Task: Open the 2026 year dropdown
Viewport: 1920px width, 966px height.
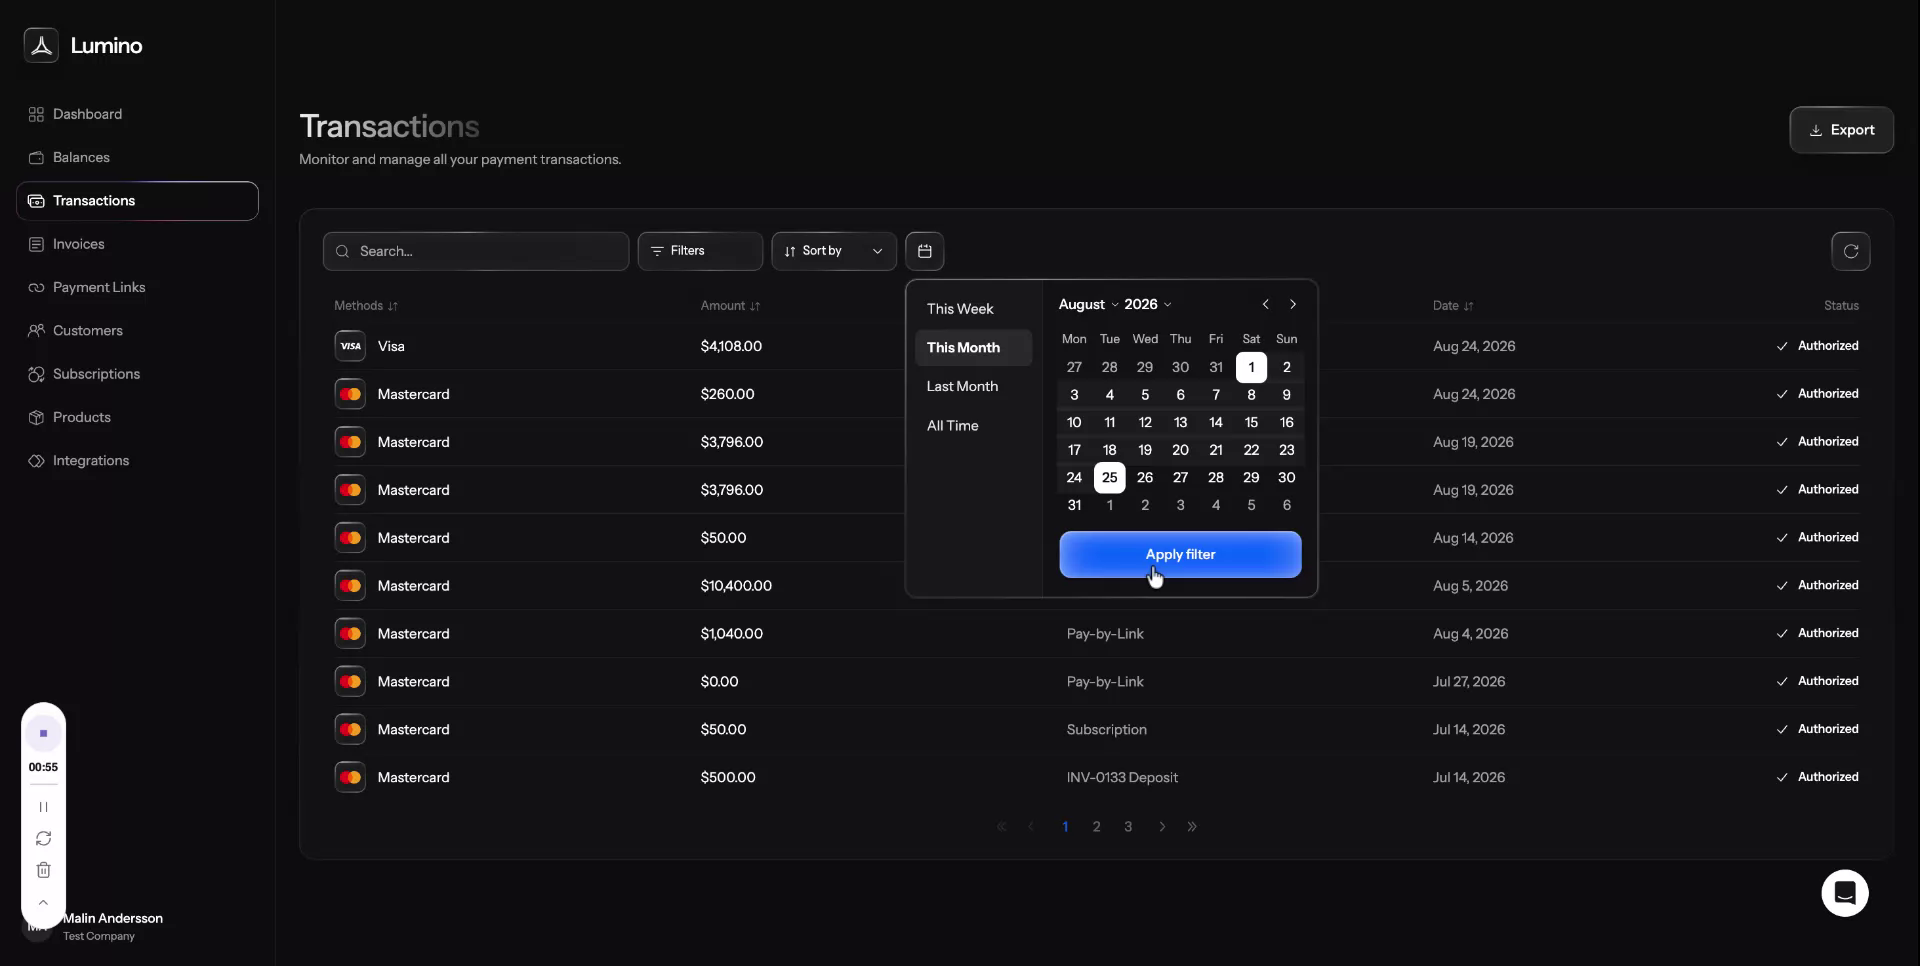Action: pos(1147,304)
